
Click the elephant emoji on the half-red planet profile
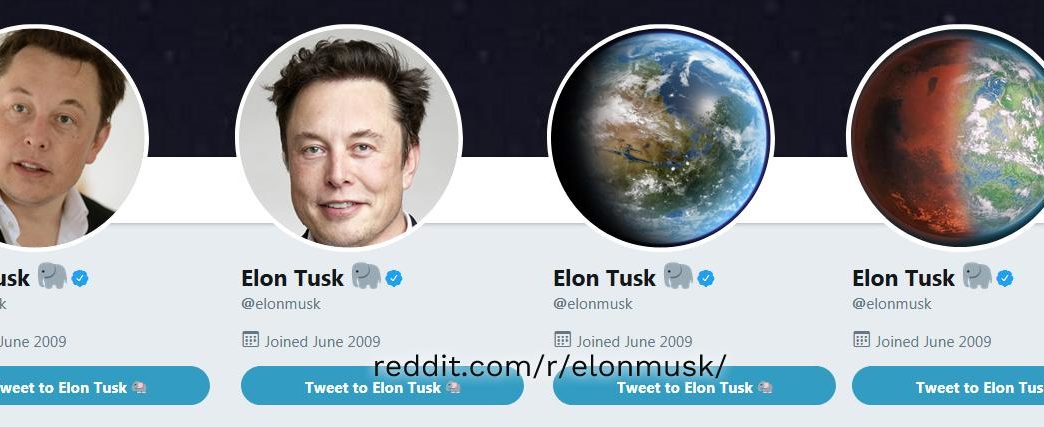click(977, 276)
